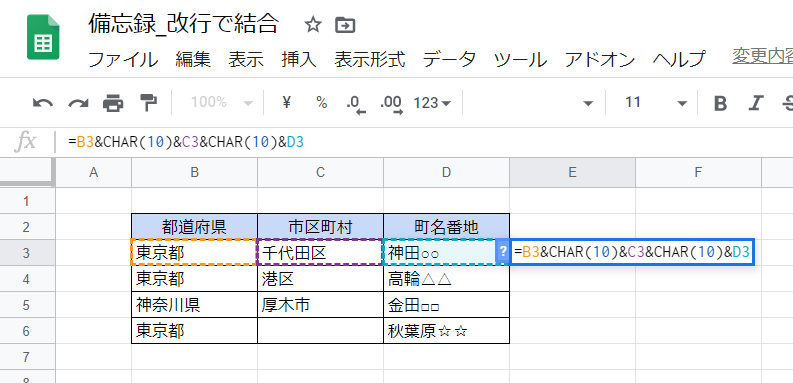Select cell 金田□□

(x=446, y=305)
